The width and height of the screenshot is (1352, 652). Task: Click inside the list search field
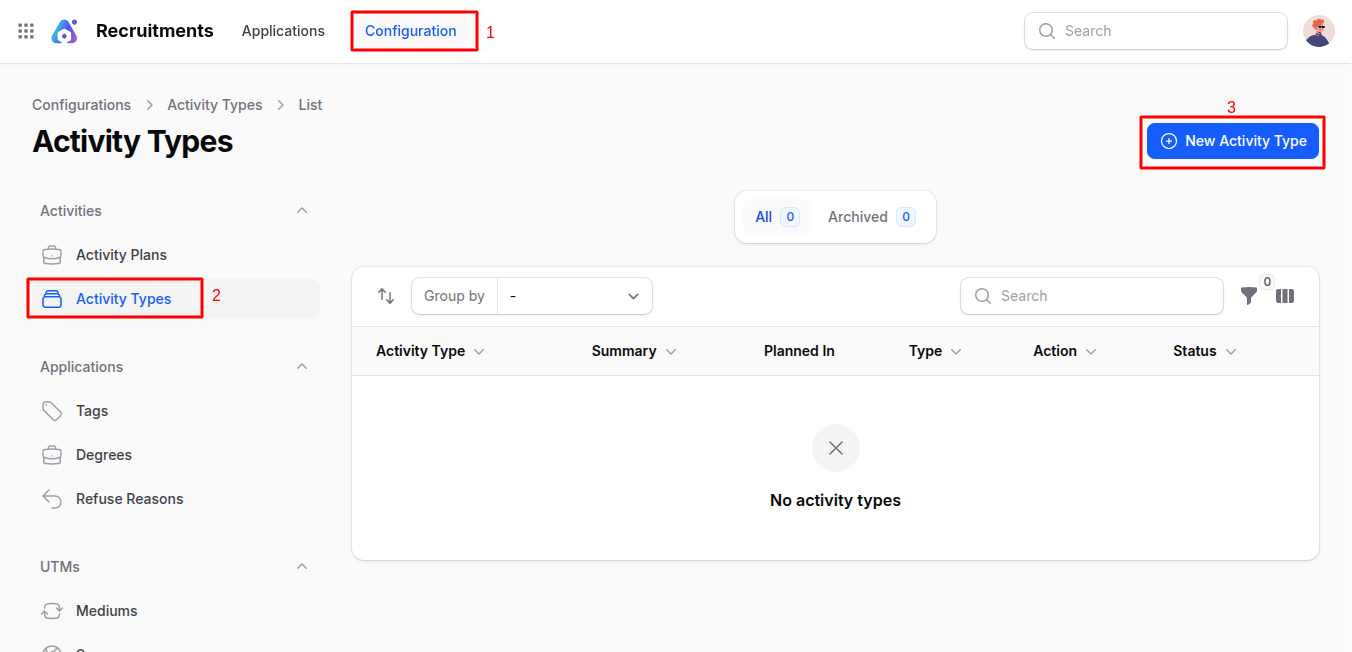[x=1091, y=296]
